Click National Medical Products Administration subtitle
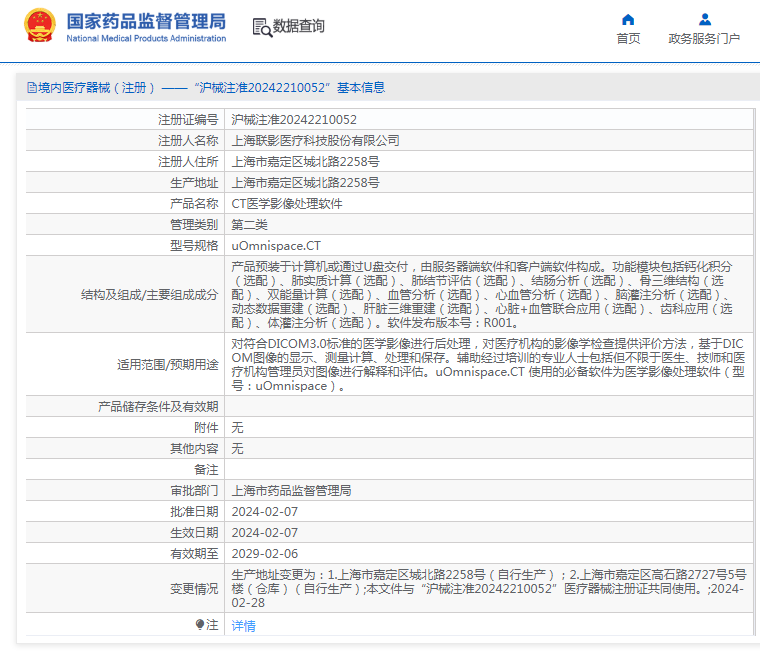 coord(146,38)
